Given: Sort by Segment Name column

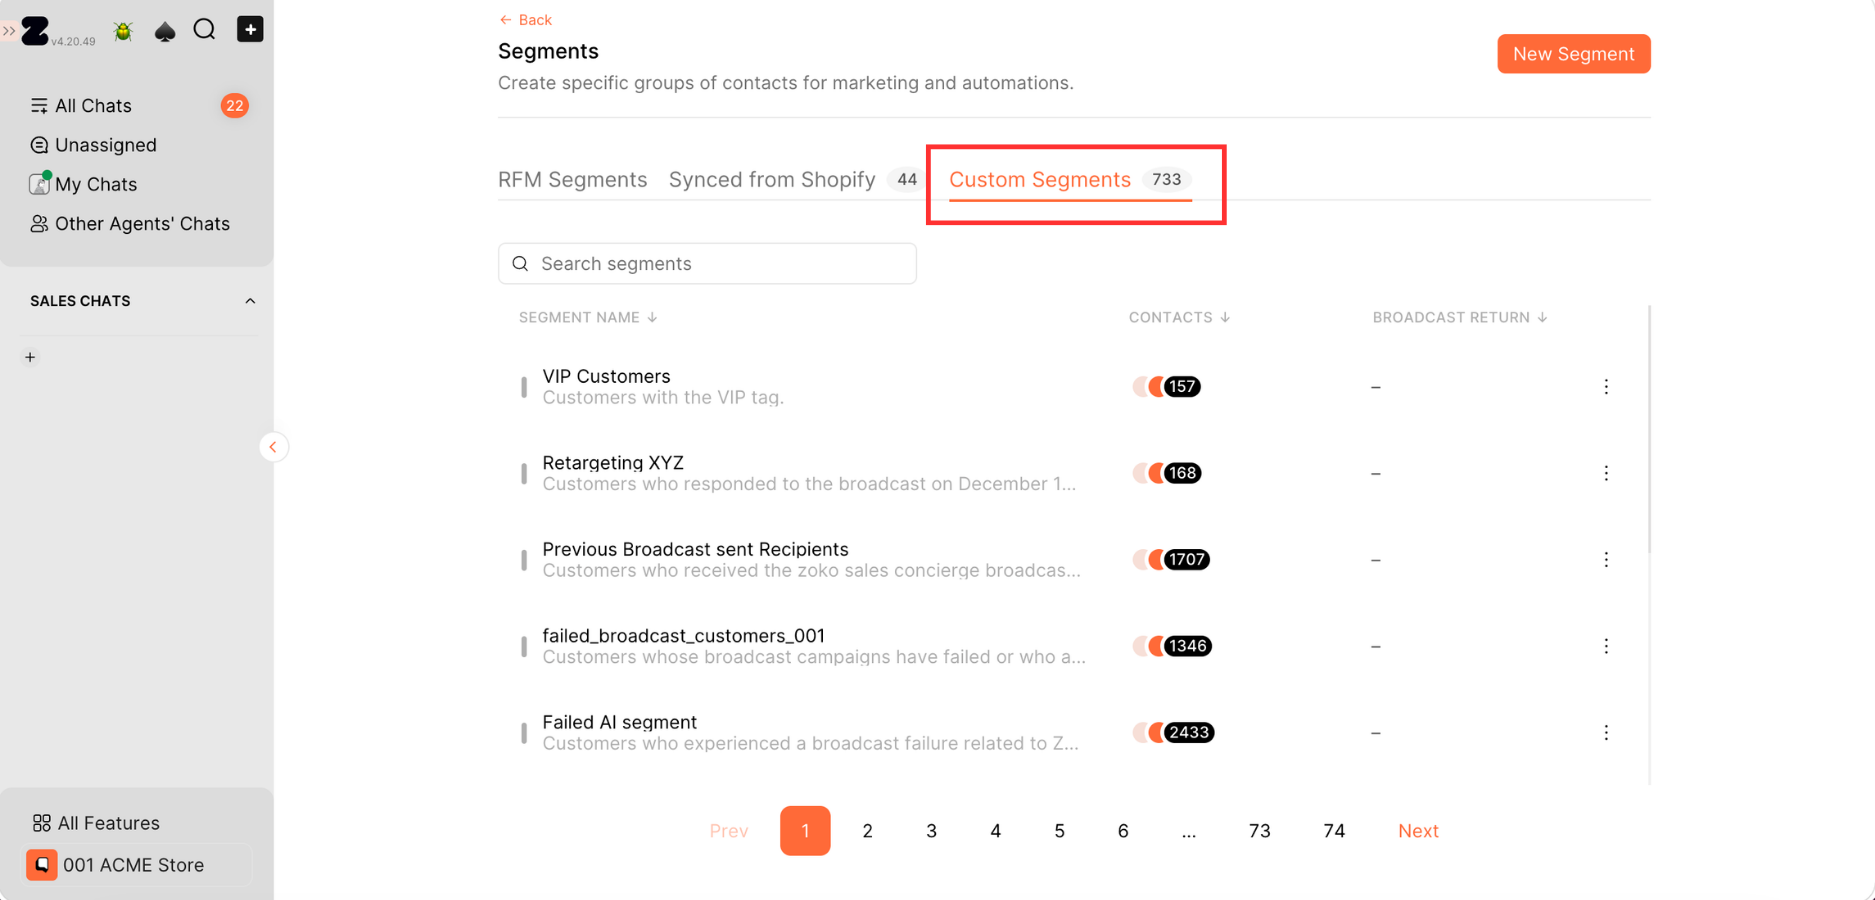Looking at the screenshot, I should [588, 317].
